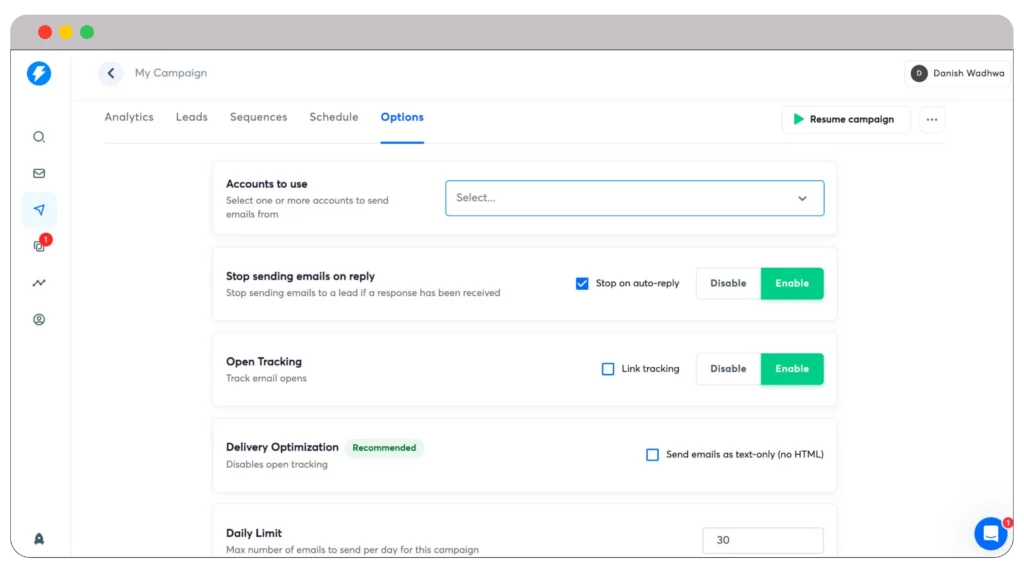Expand the three-dot menu near Resume campaign
Image resolution: width=1024 pixels, height=578 pixels.
(932, 119)
